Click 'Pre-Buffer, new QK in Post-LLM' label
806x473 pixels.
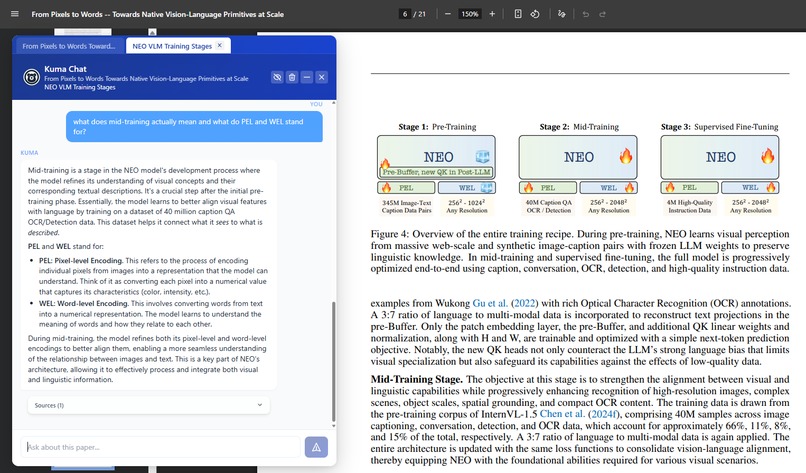tap(436, 172)
